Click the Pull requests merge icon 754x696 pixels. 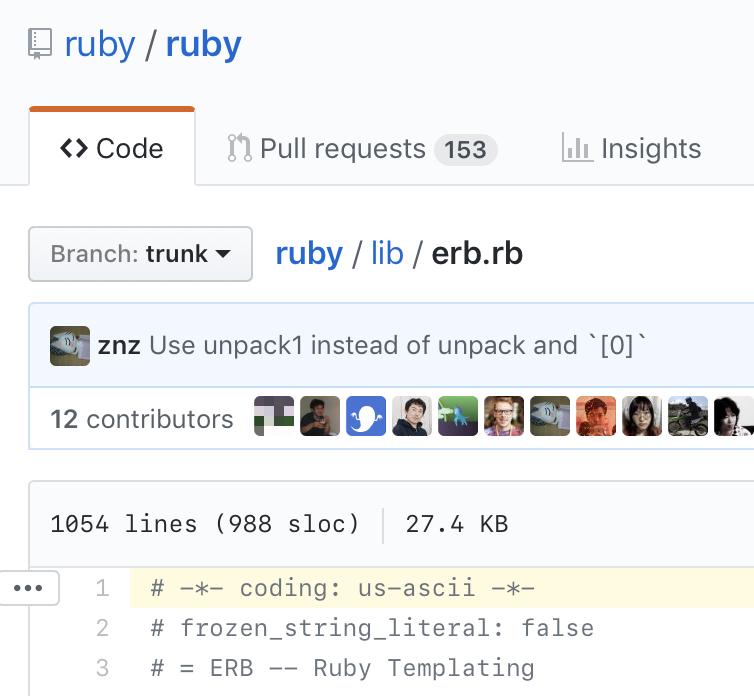239,149
